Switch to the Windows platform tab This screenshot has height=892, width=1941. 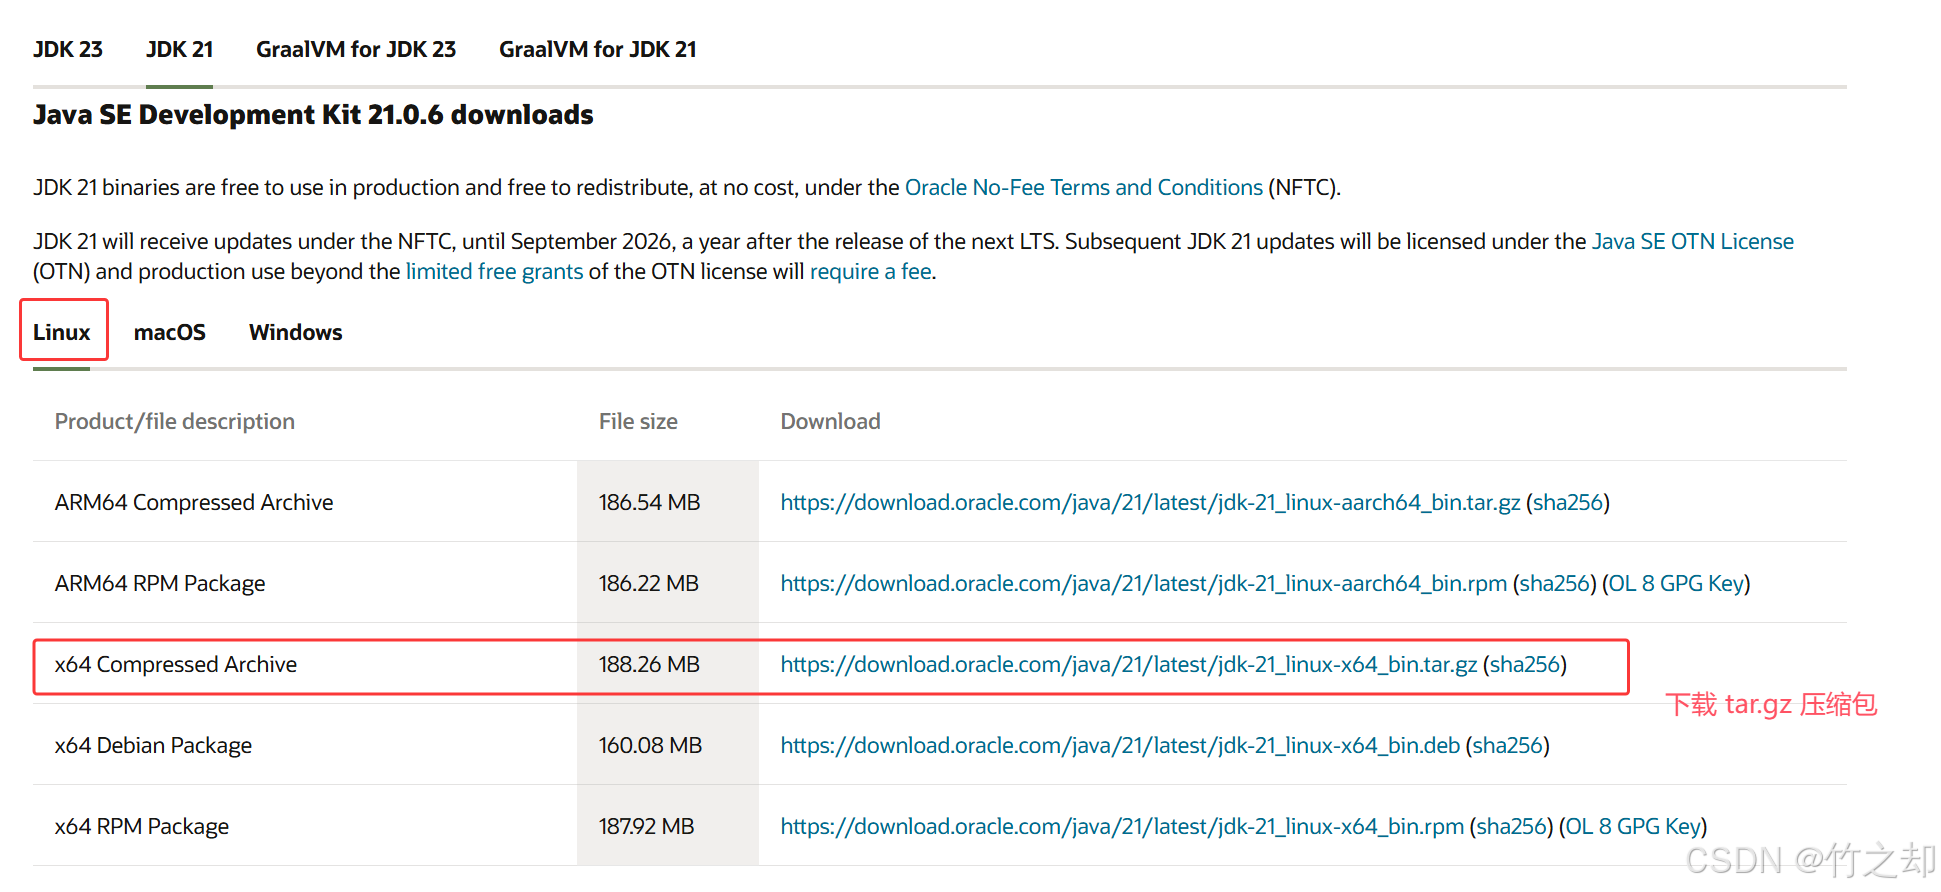click(x=296, y=332)
